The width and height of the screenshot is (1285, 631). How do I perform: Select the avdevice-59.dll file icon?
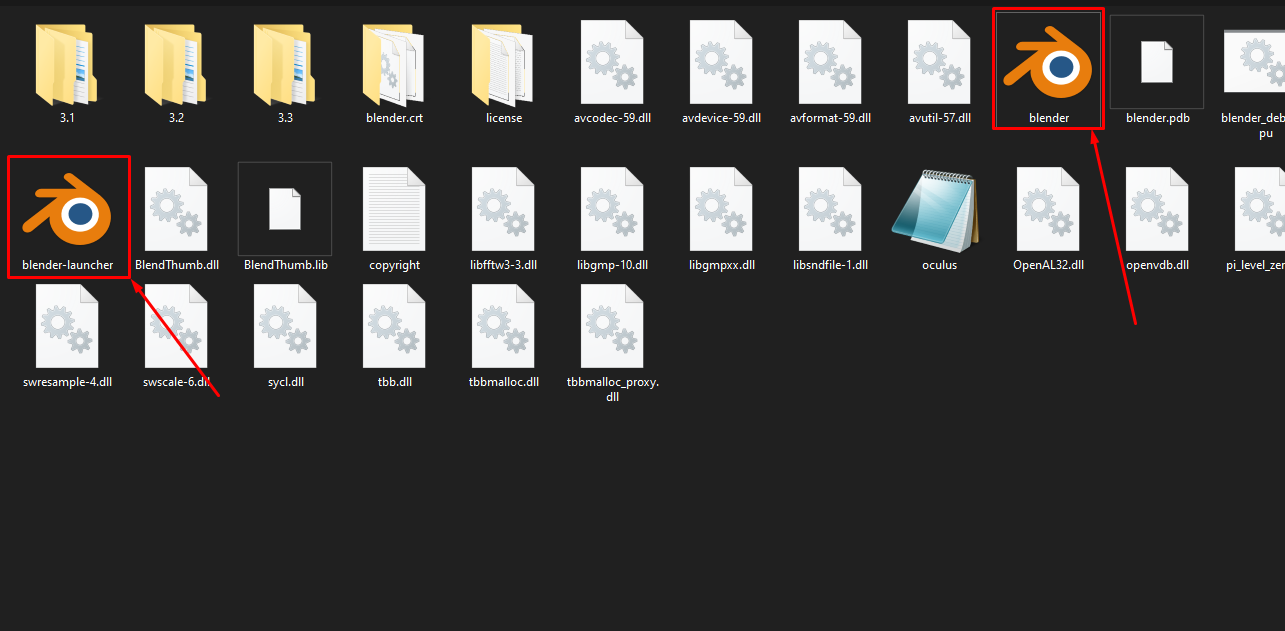pos(721,63)
